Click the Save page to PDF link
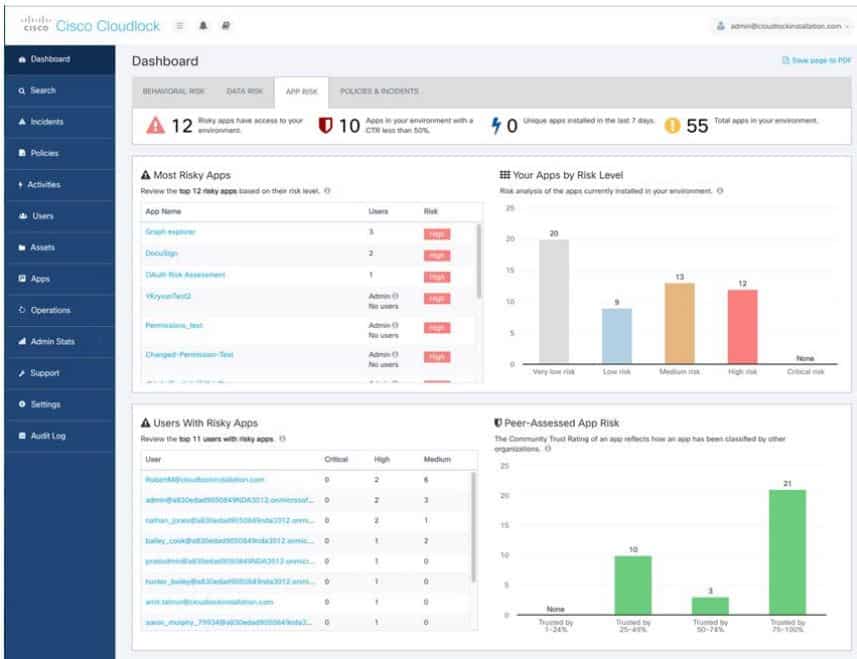The height and width of the screenshot is (659, 857). coord(817,60)
